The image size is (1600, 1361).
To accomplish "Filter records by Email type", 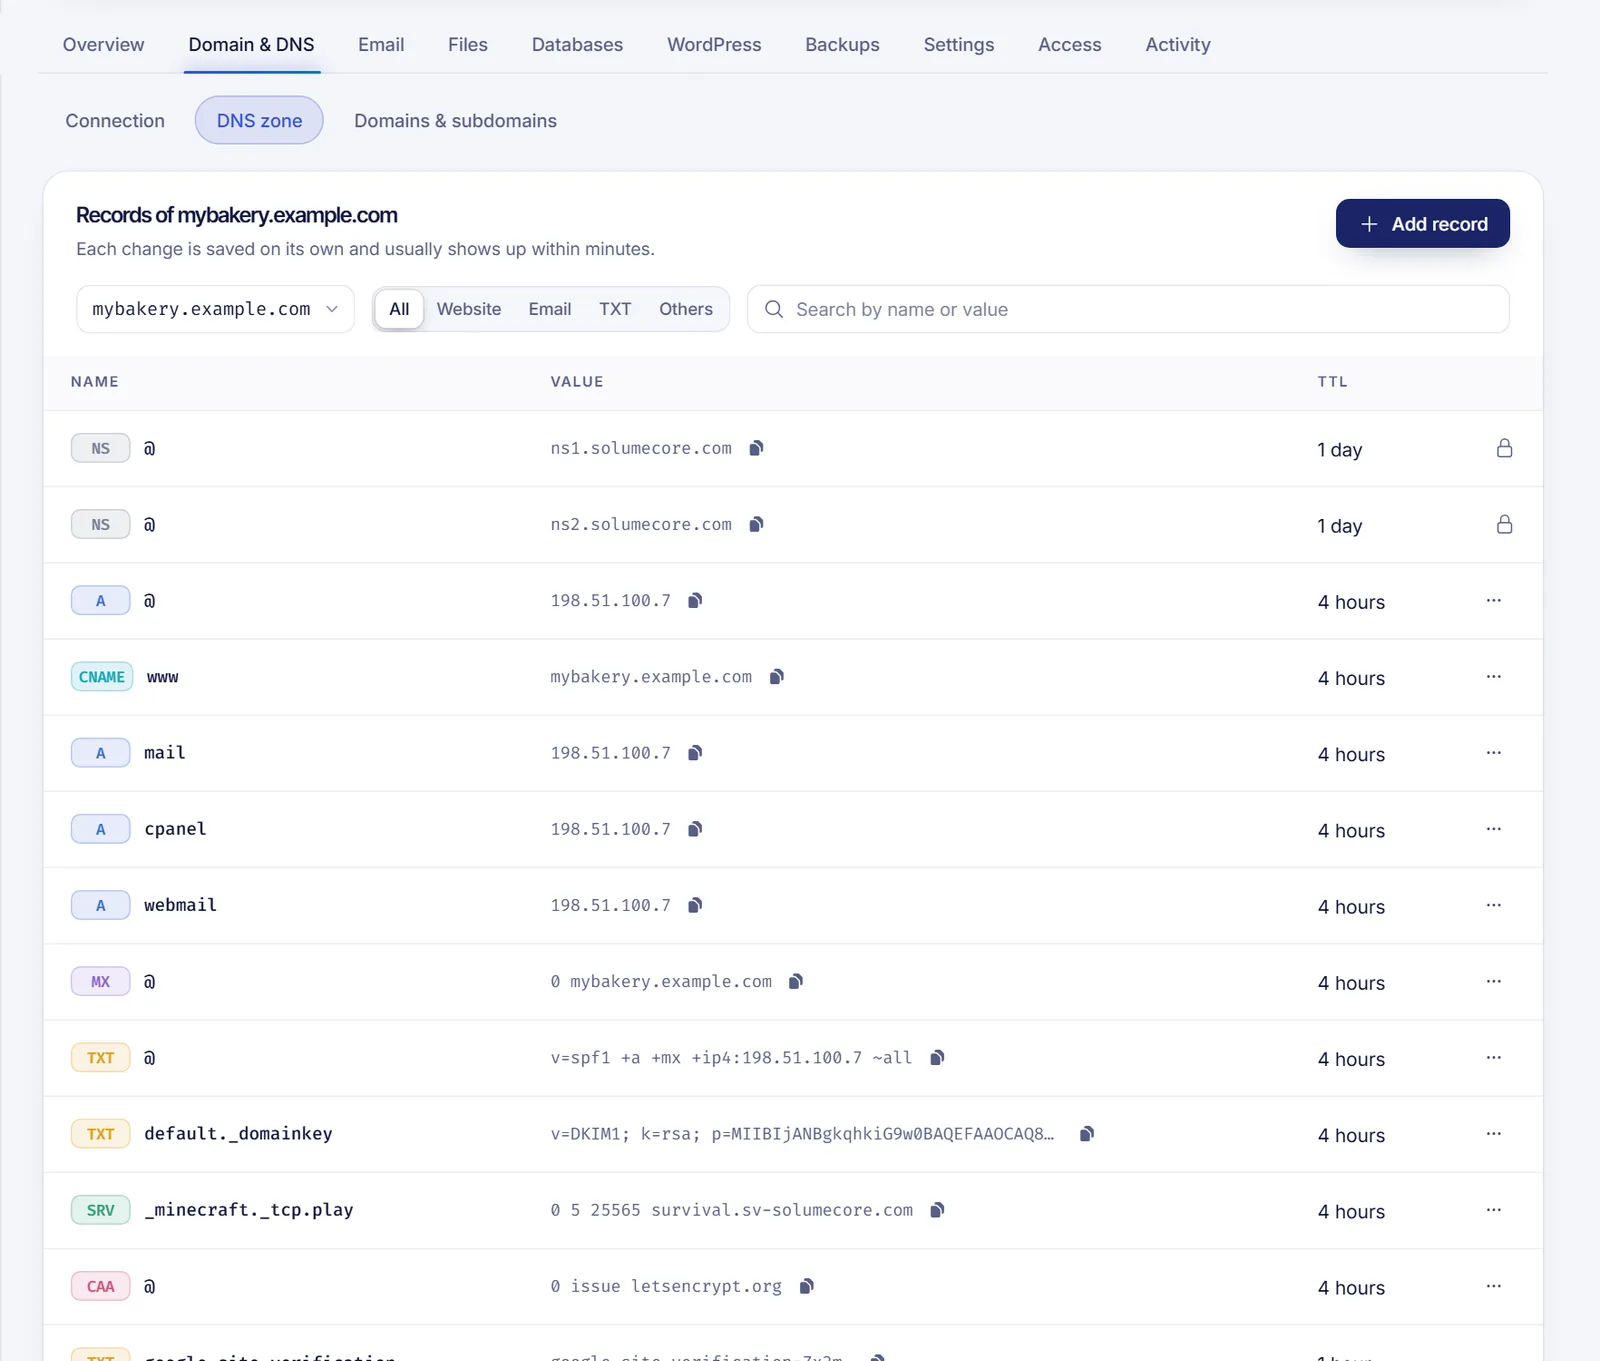I will coord(550,309).
